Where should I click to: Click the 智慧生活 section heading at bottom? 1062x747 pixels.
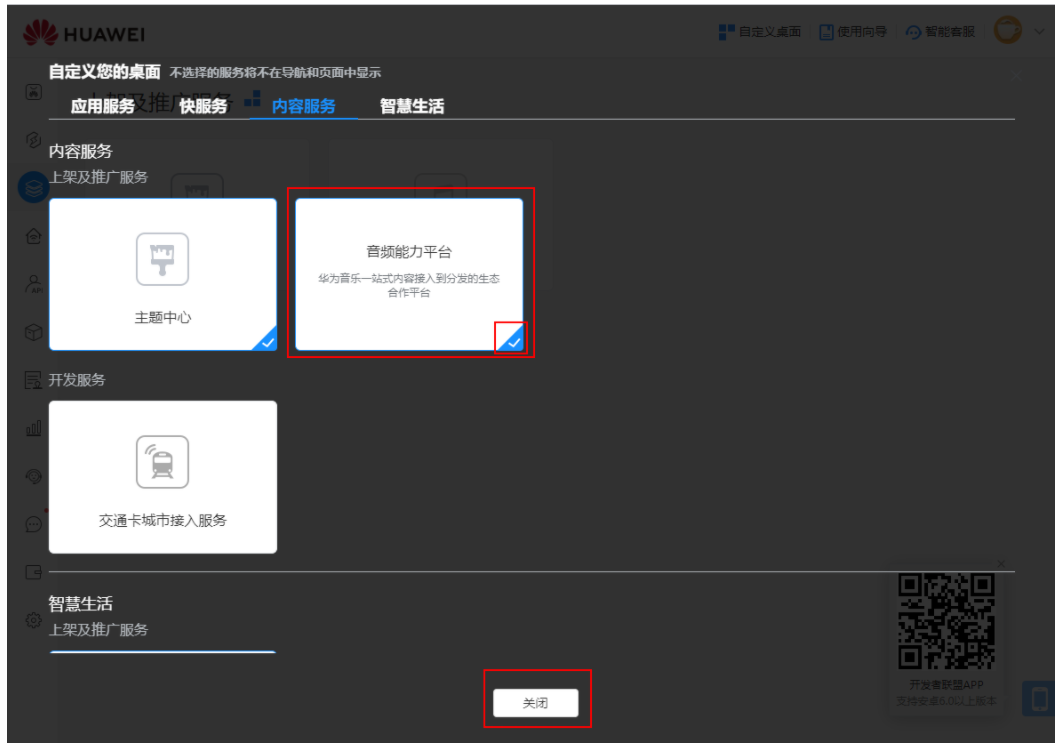point(80,603)
